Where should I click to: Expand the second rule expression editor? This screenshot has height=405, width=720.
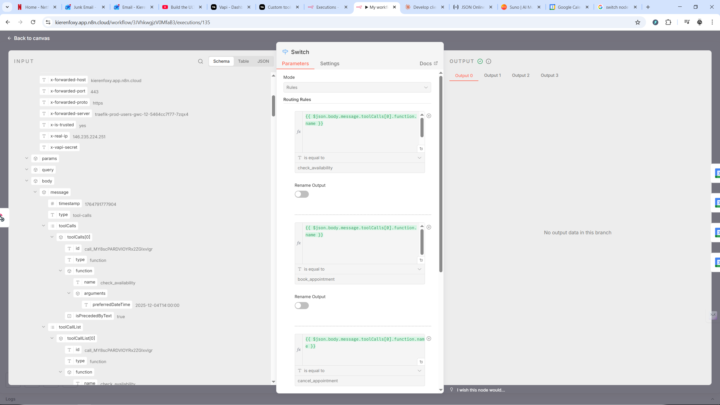421,260
